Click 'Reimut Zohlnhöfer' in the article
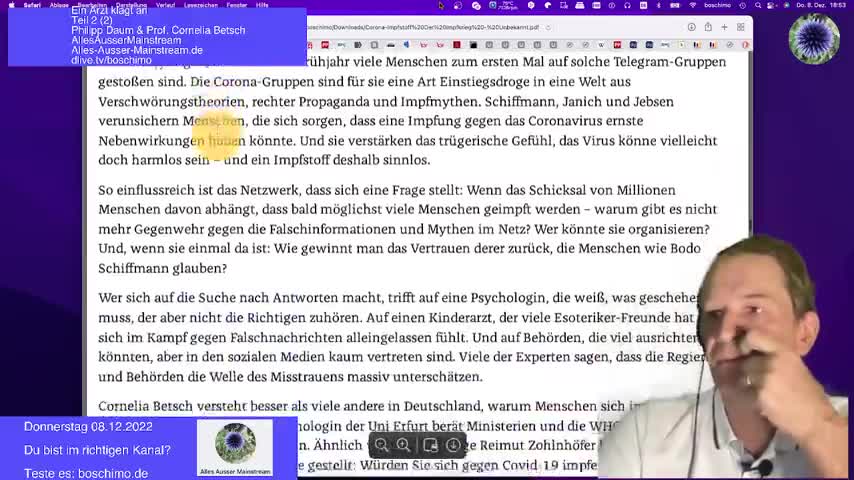 click(x=536, y=445)
